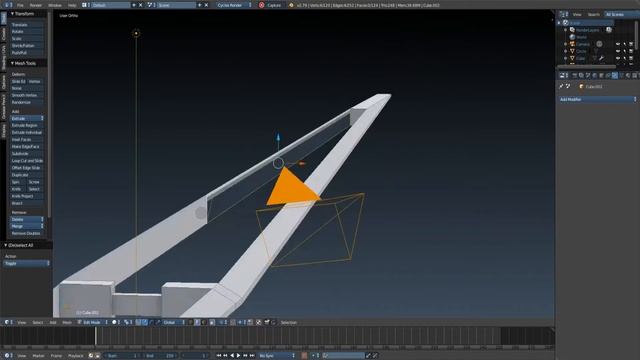The width and height of the screenshot is (640, 360).
Task: Open the Window menu
Action: tap(55, 5)
